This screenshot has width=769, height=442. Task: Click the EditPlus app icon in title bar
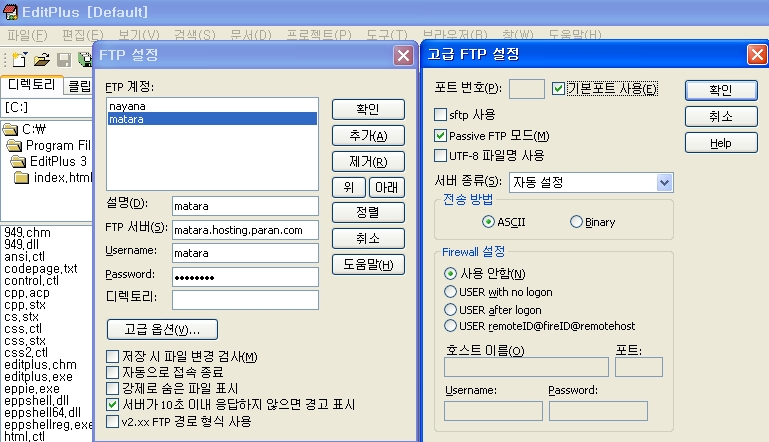[10, 12]
